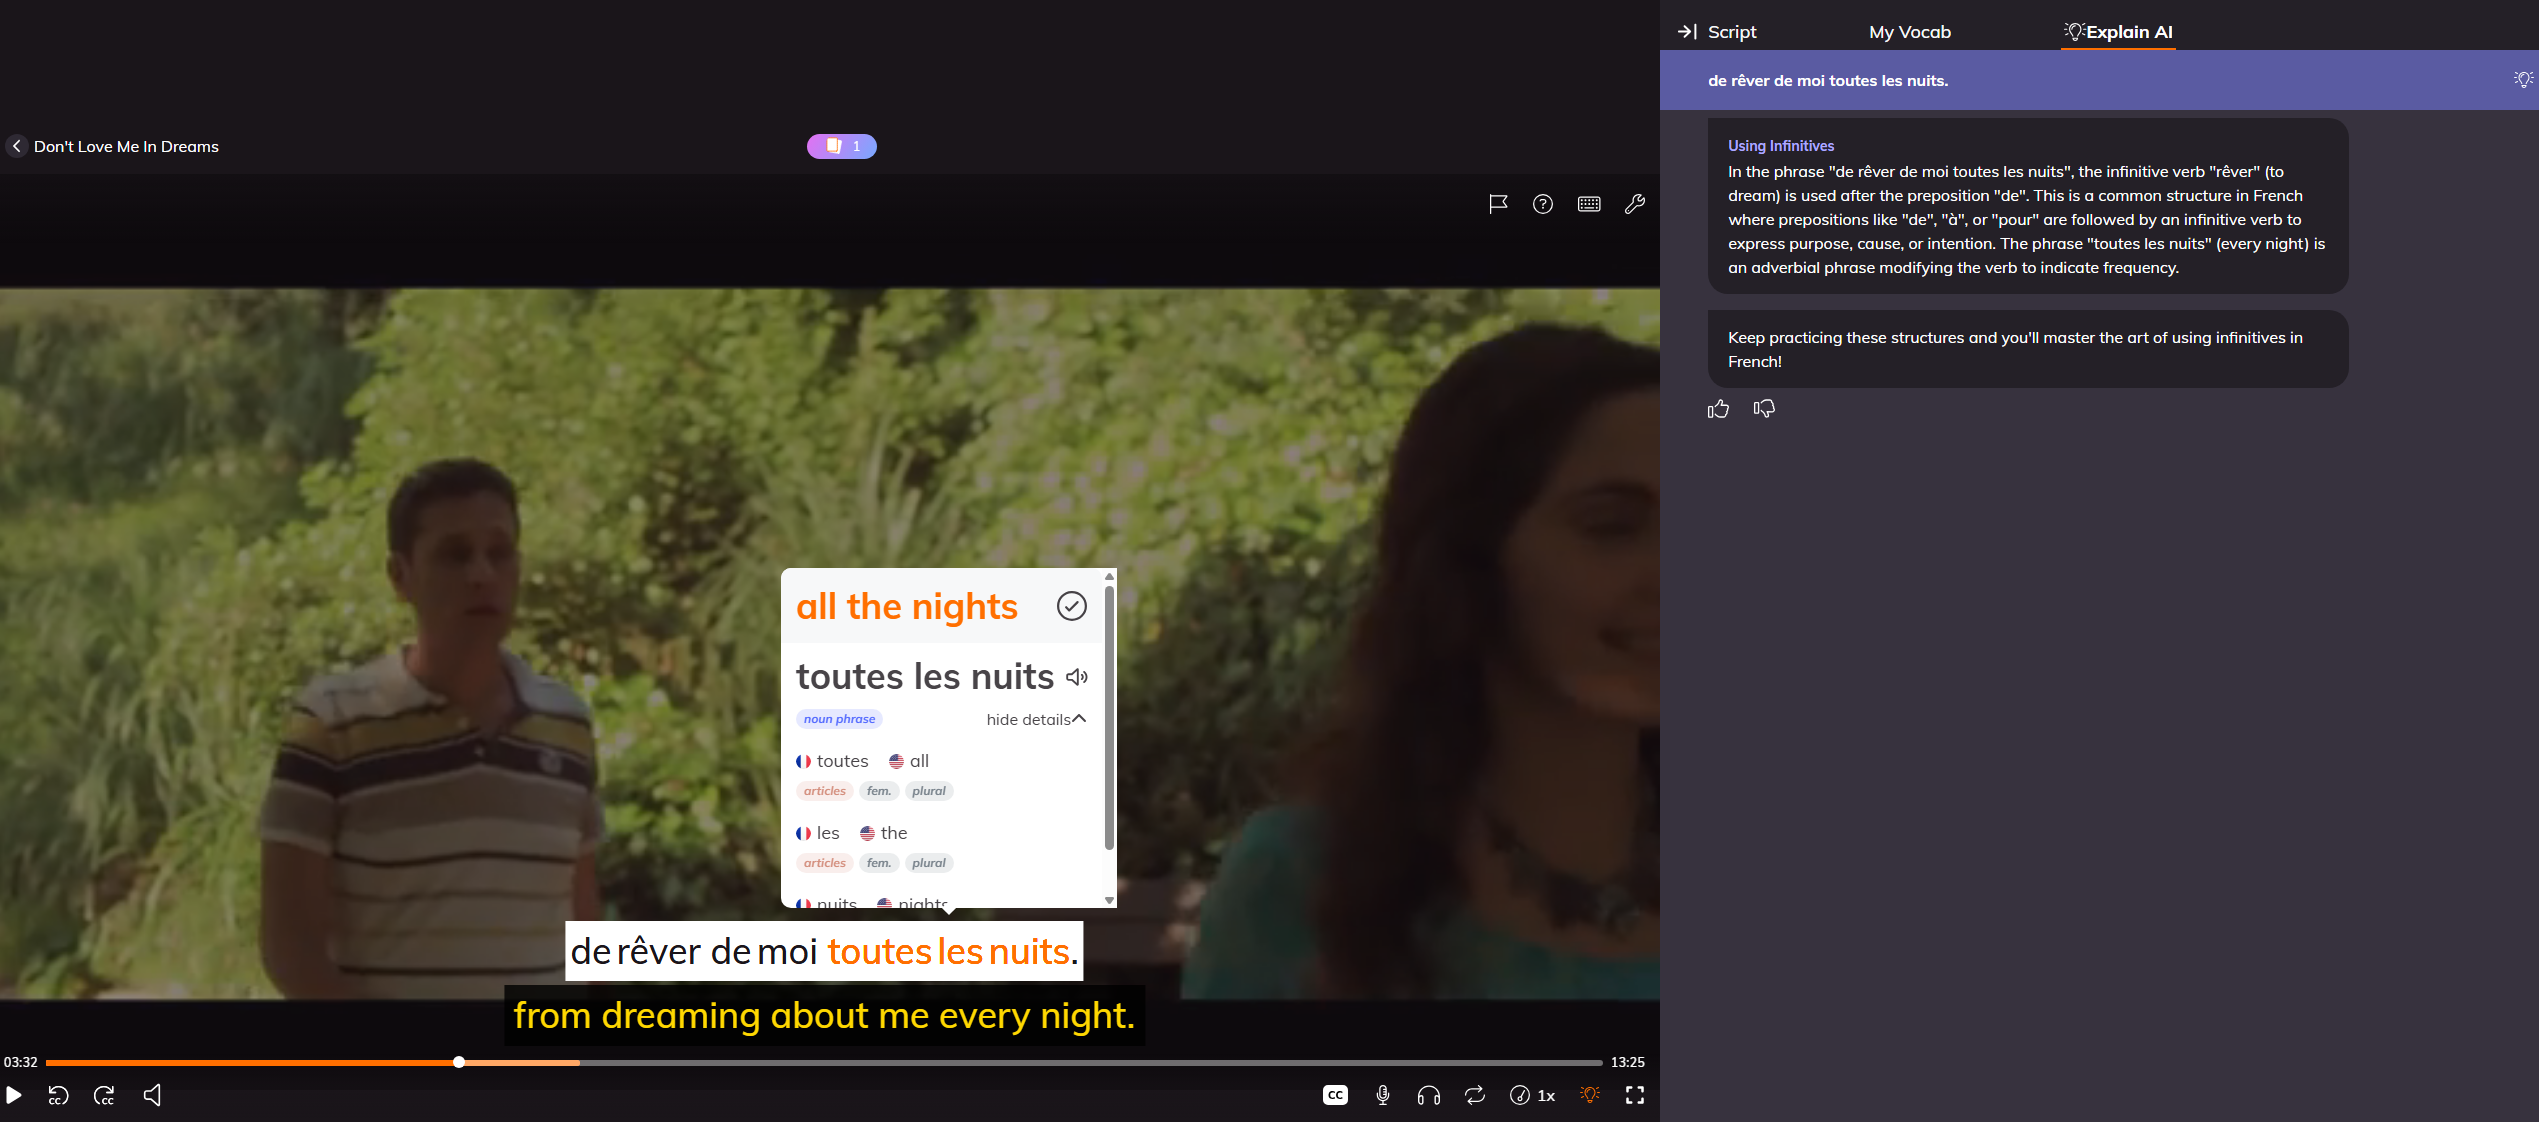
Task: Click the 13:25 total duration
Action: click(x=1627, y=1062)
